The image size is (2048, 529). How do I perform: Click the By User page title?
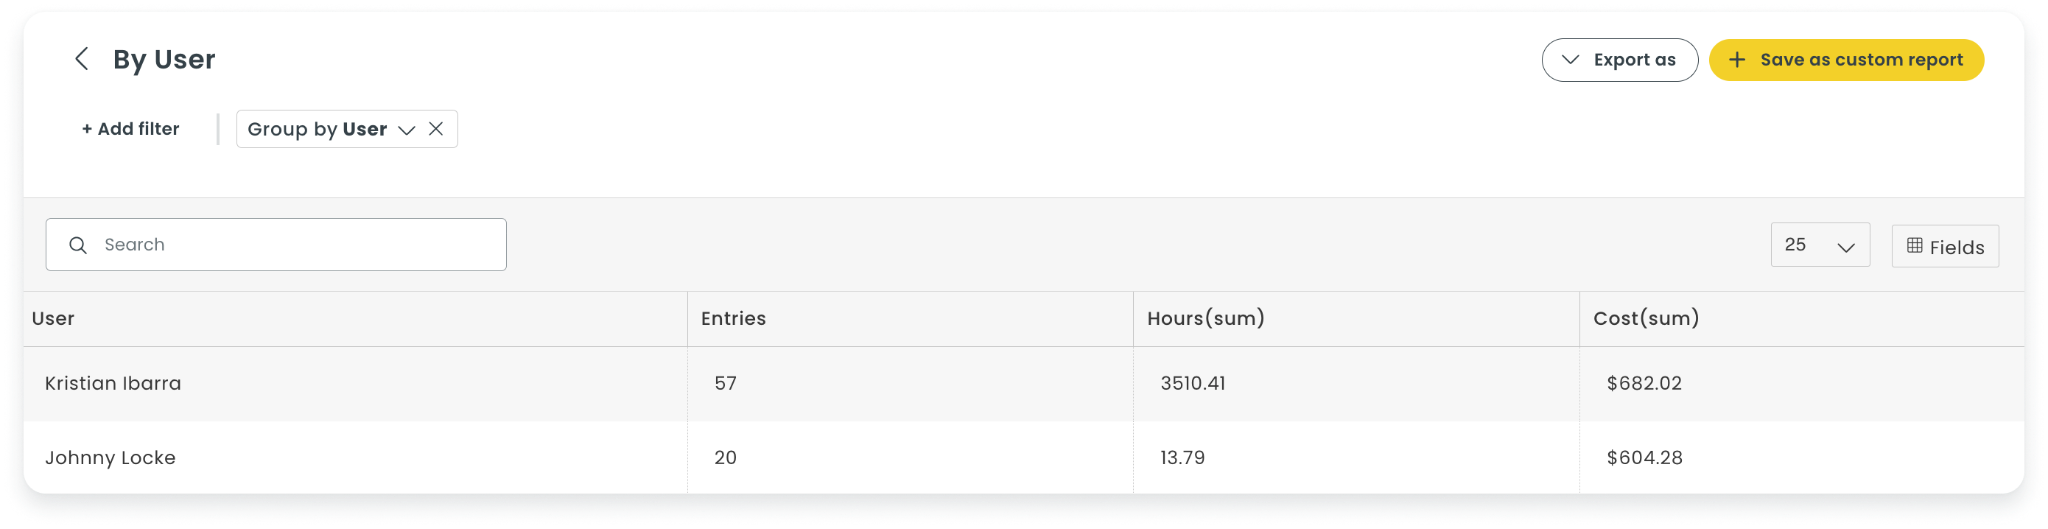pos(164,60)
